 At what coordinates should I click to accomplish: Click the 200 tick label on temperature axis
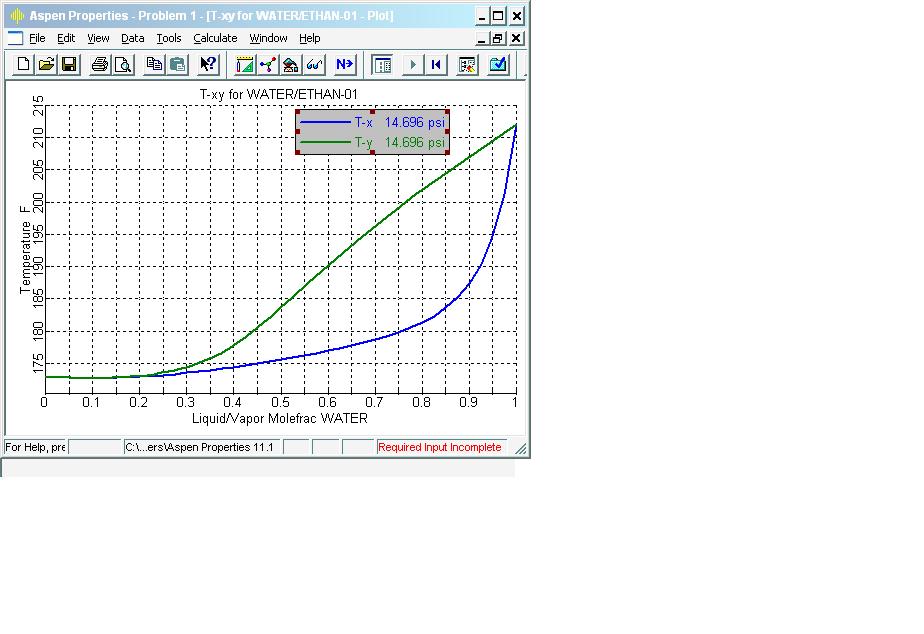[x=38, y=202]
